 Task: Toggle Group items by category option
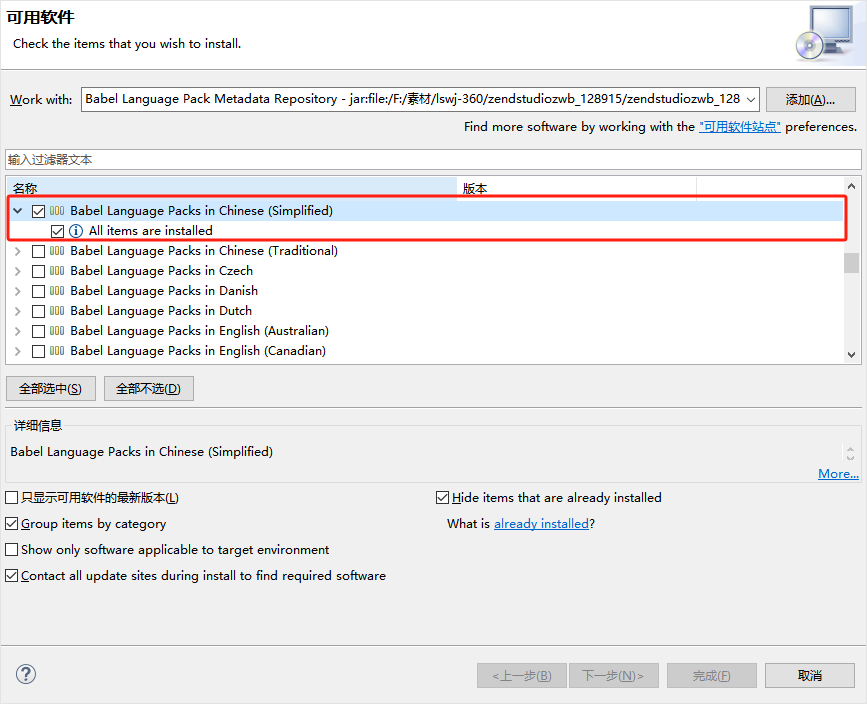(12, 524)
